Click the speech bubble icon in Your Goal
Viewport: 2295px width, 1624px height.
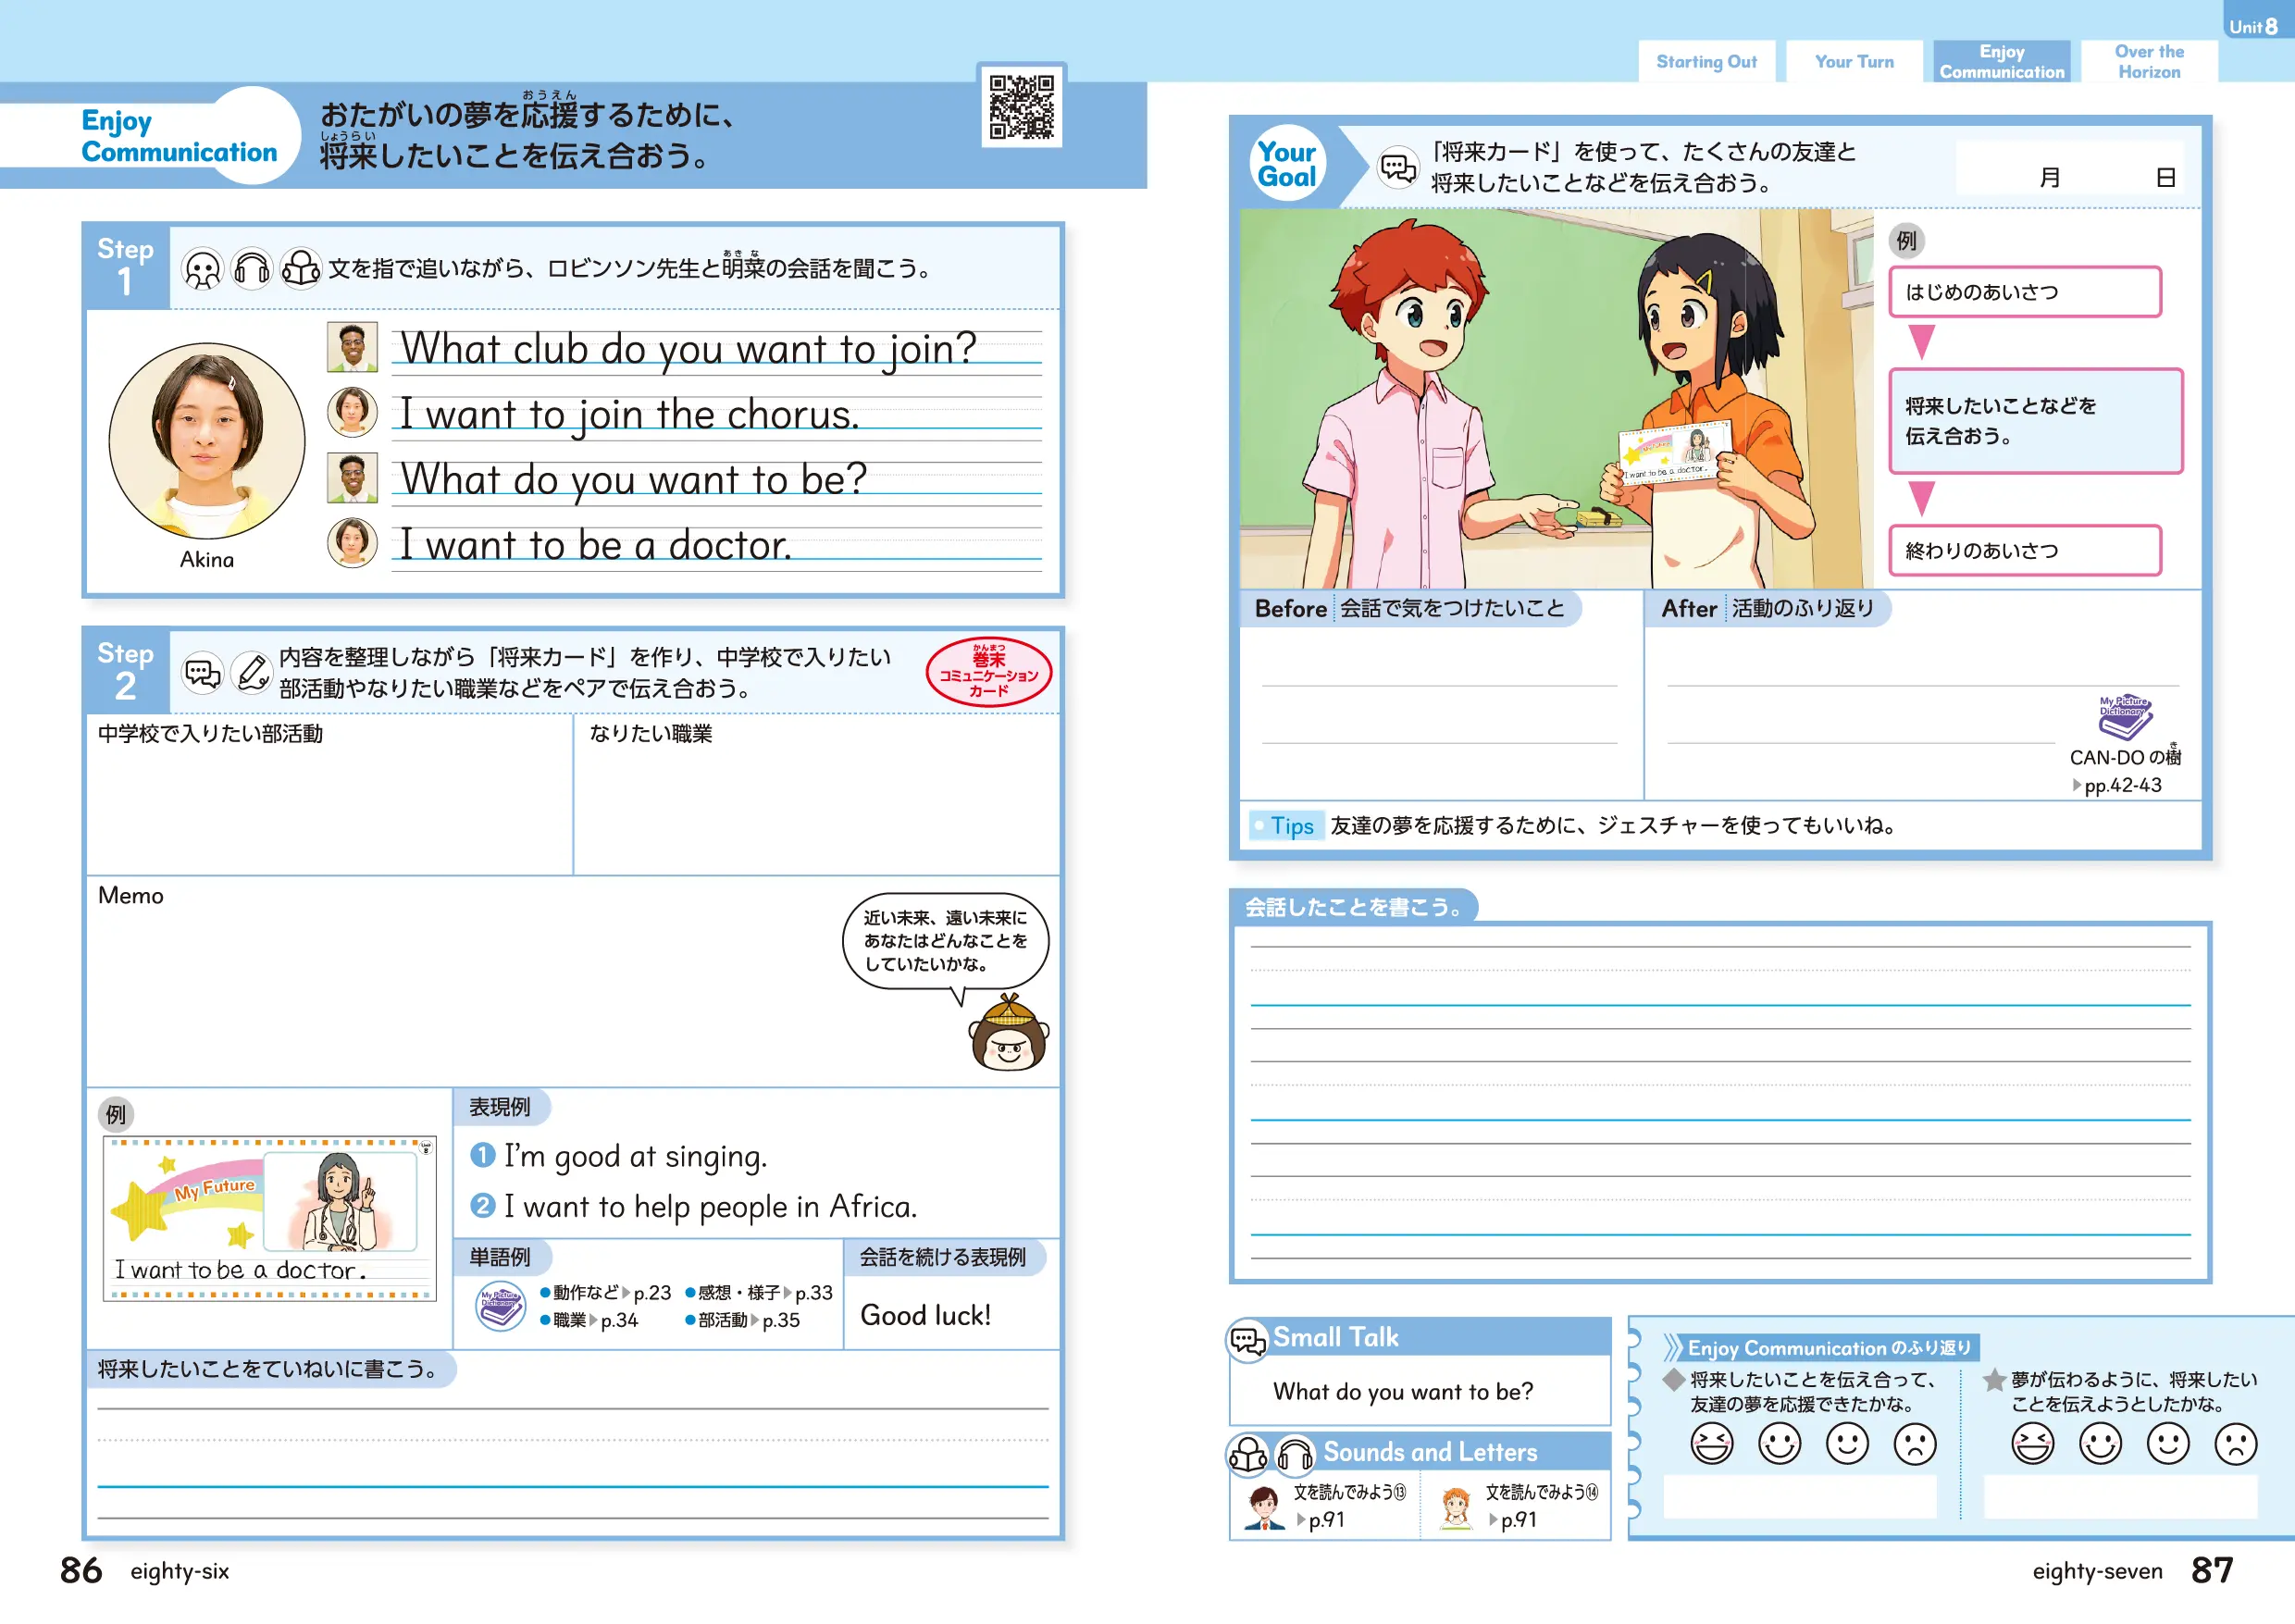pos(1397,167)
